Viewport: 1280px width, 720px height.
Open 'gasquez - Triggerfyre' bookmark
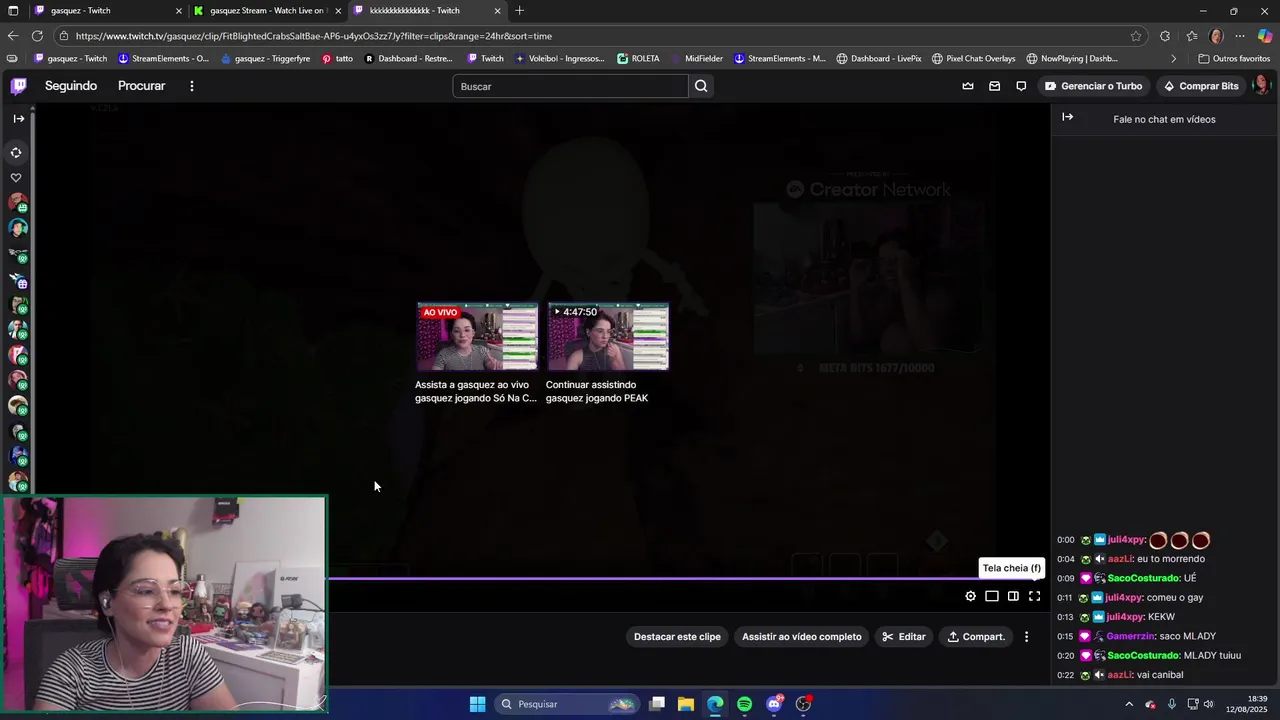265,59
